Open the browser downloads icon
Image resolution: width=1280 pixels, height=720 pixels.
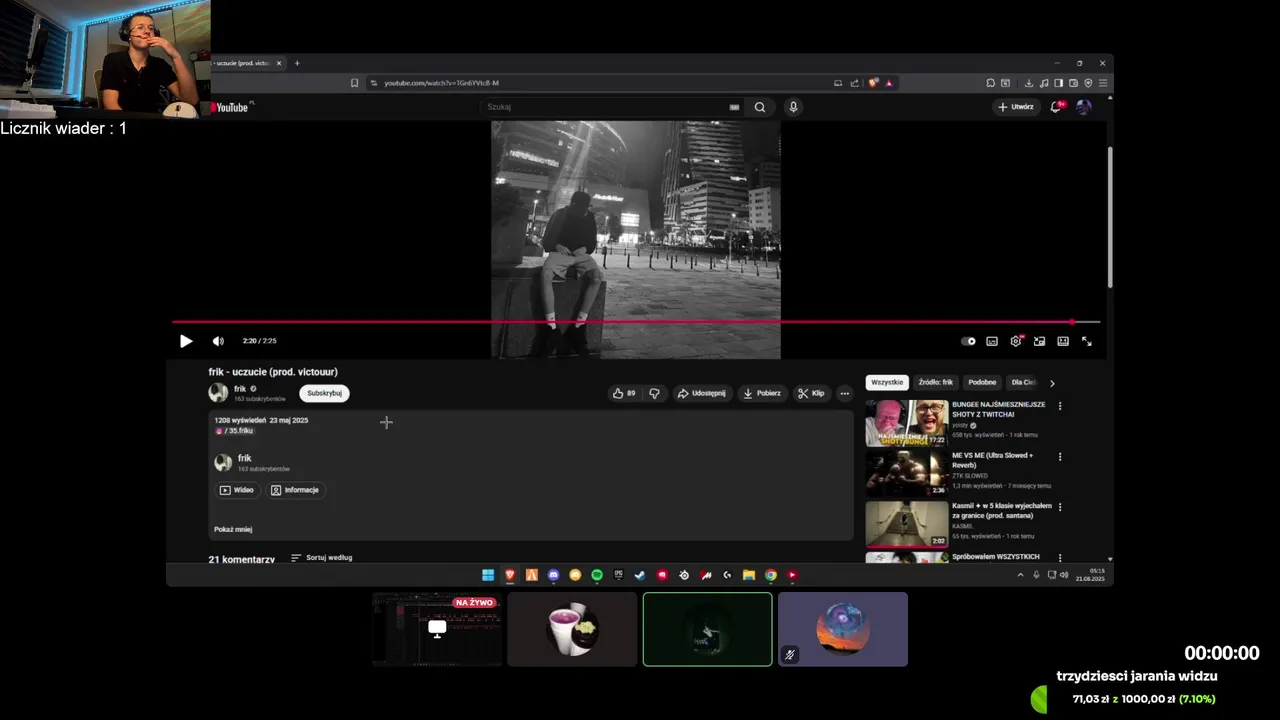click(1029, 83)
